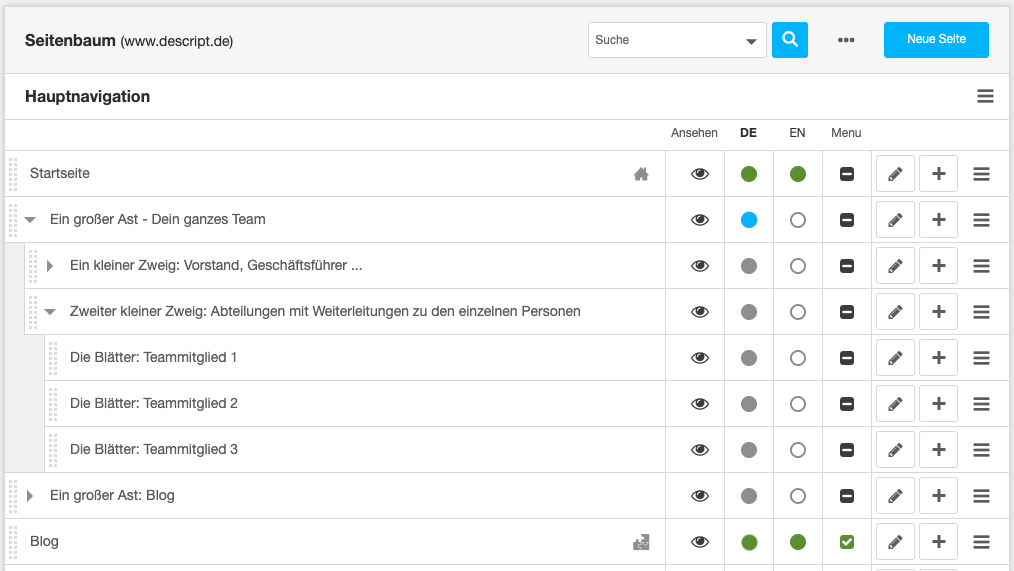Screen dimensions: 1014x571
Task: Expand the 'Ein großer Ast: Blog' branch
Action: point(30,496)
